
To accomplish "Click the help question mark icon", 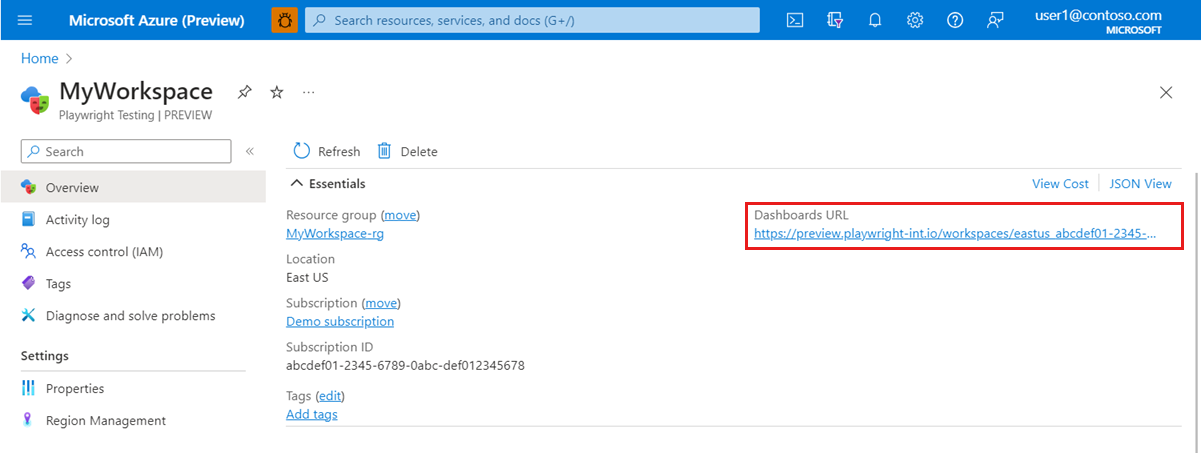I will tap(955, 20).
